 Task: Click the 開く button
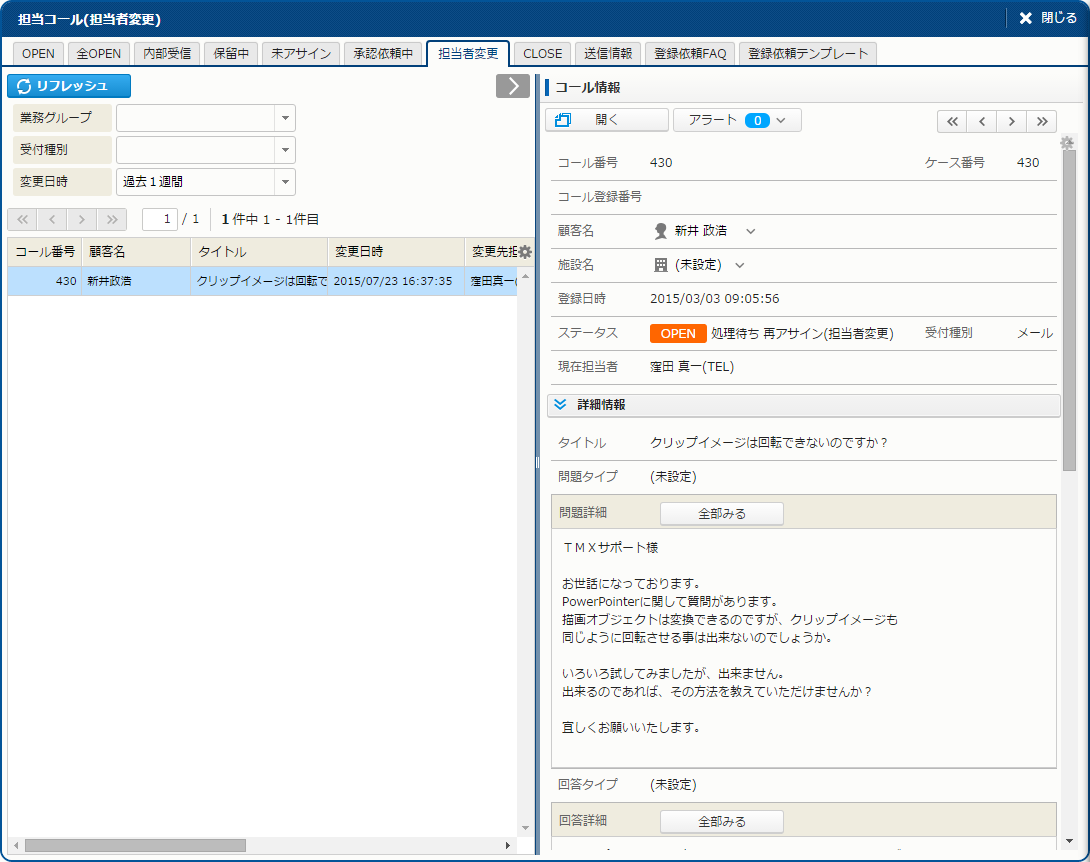pyautogui.click(x=606, y=120)
